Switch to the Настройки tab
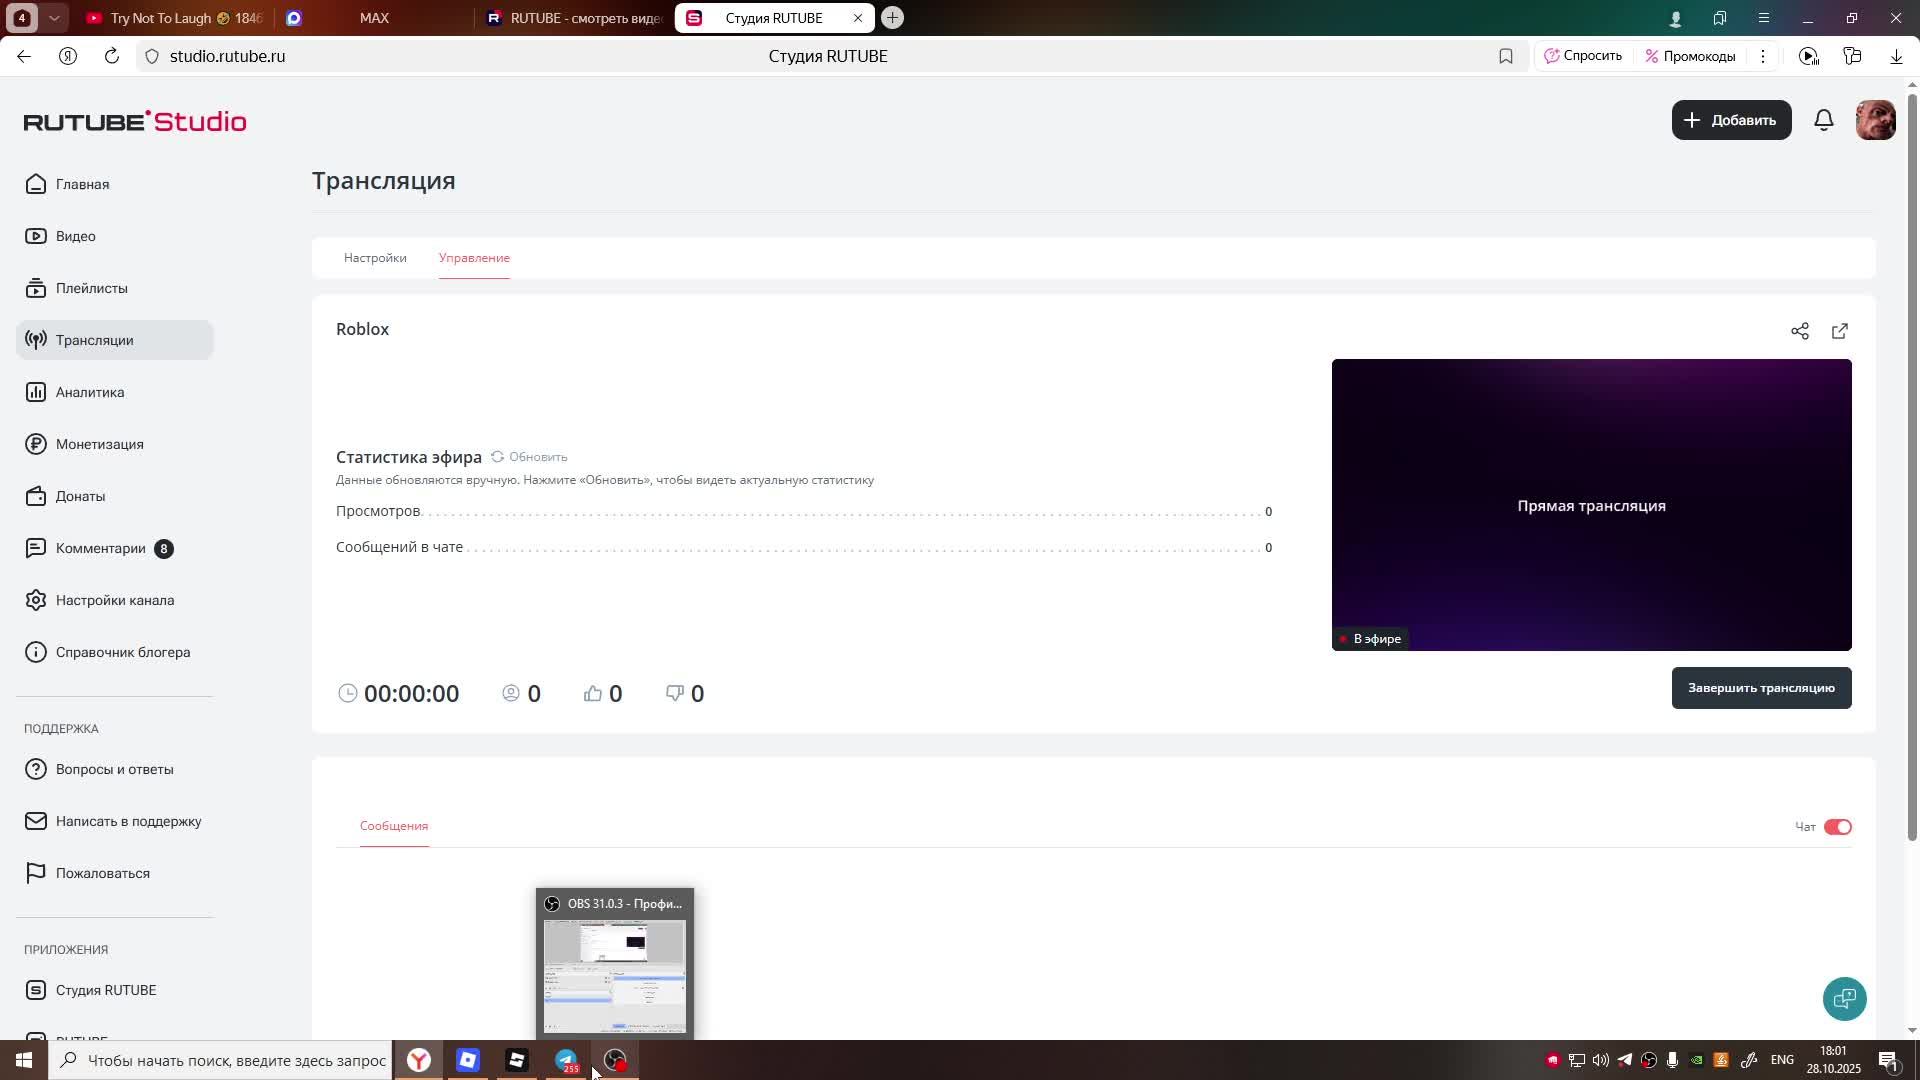 tap(375, 258)
